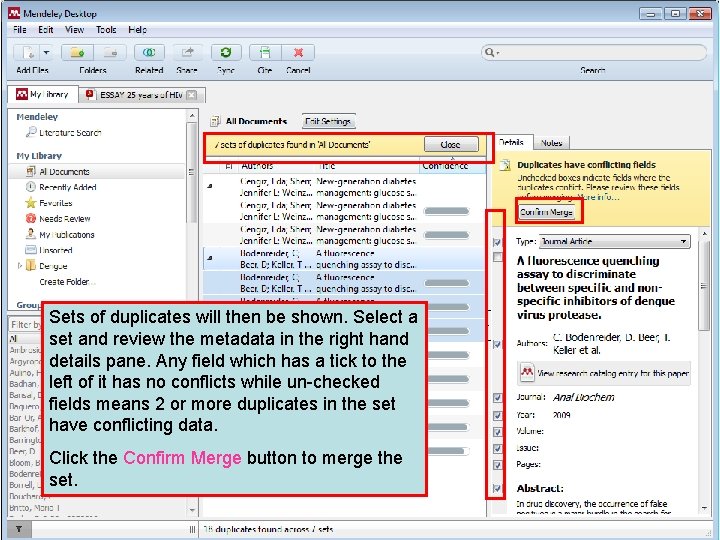Close the ESSAY document tab
Viewport: 720px width, 540px height.
192,95
